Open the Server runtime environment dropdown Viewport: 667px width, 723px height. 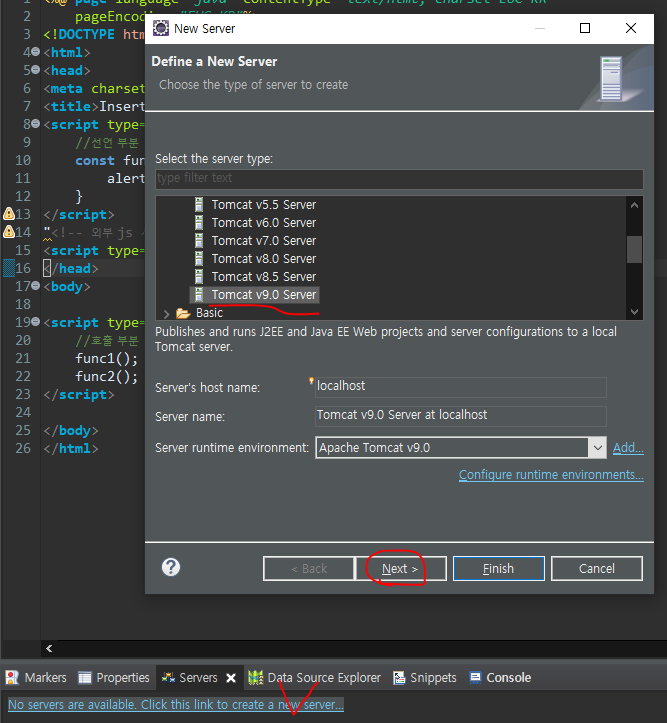[x=597, y=448]
